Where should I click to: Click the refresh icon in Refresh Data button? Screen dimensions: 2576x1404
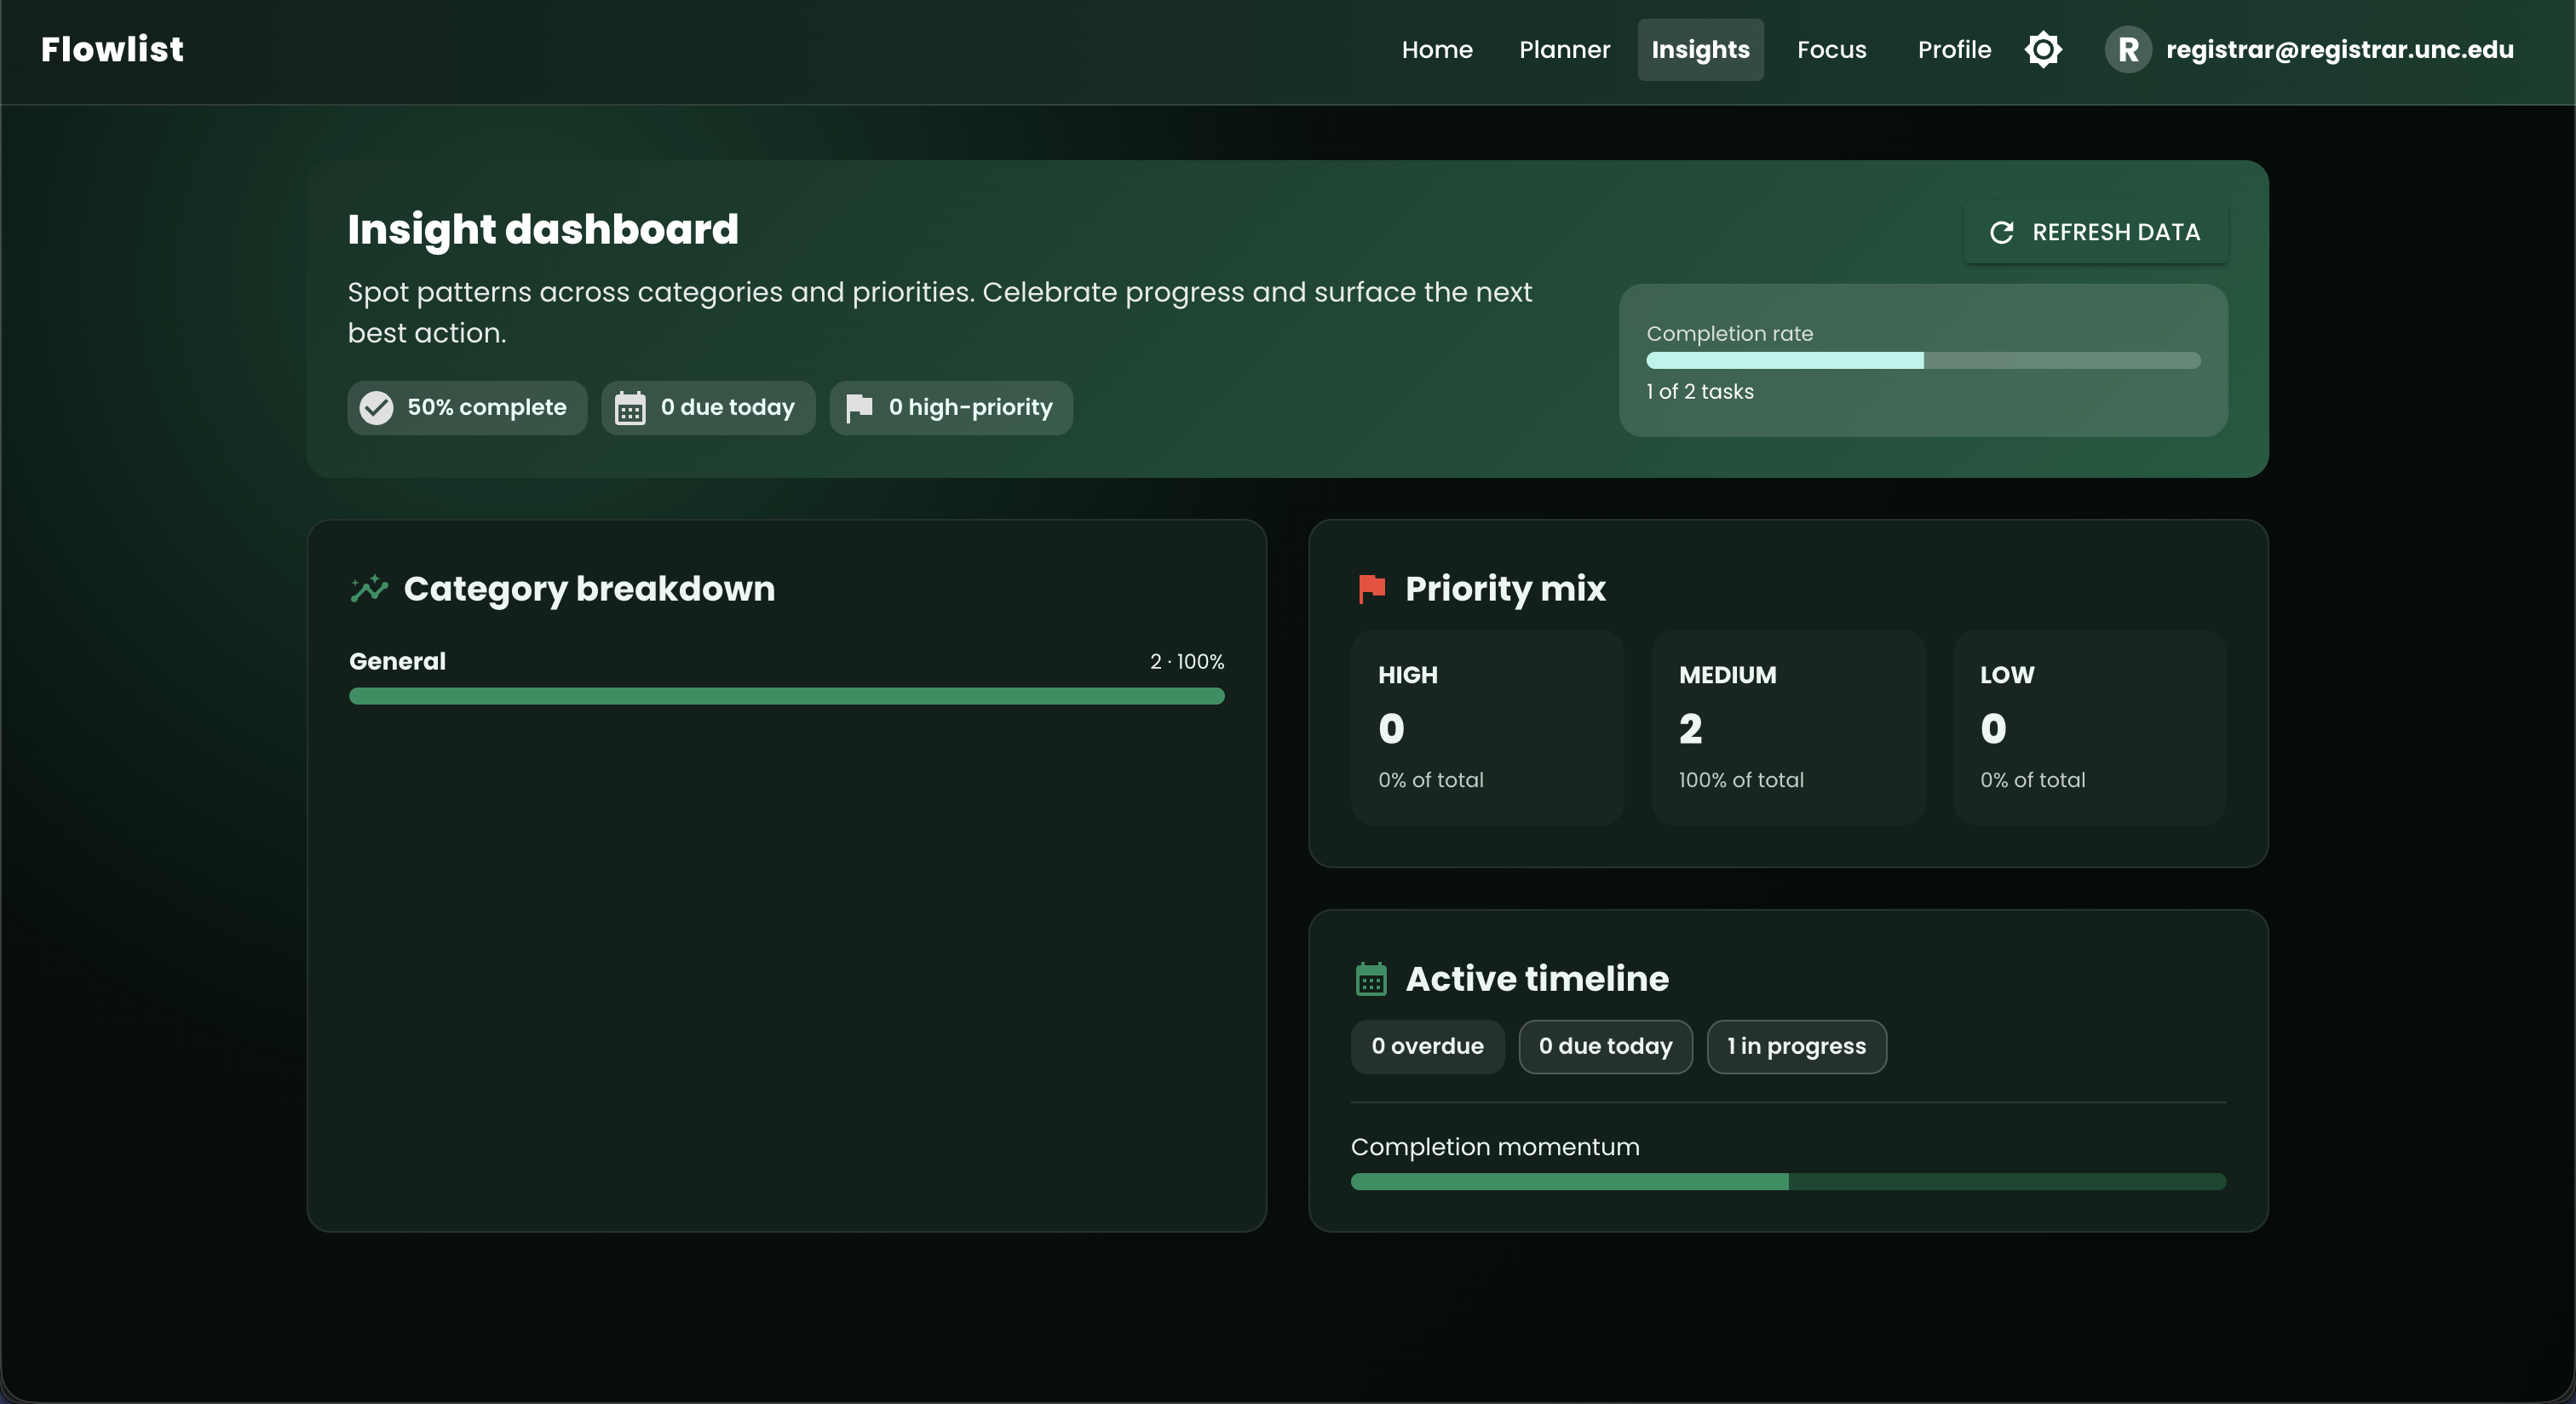pyautogui.click(x=2001, y=232)
